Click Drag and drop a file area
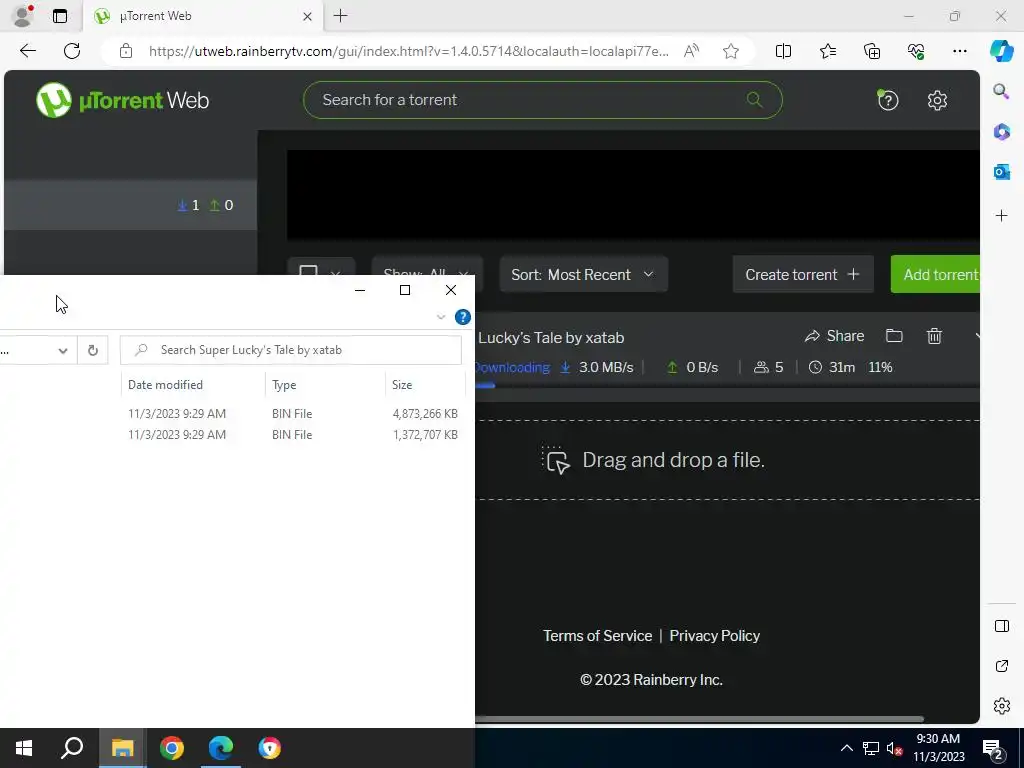 [727, 460]
